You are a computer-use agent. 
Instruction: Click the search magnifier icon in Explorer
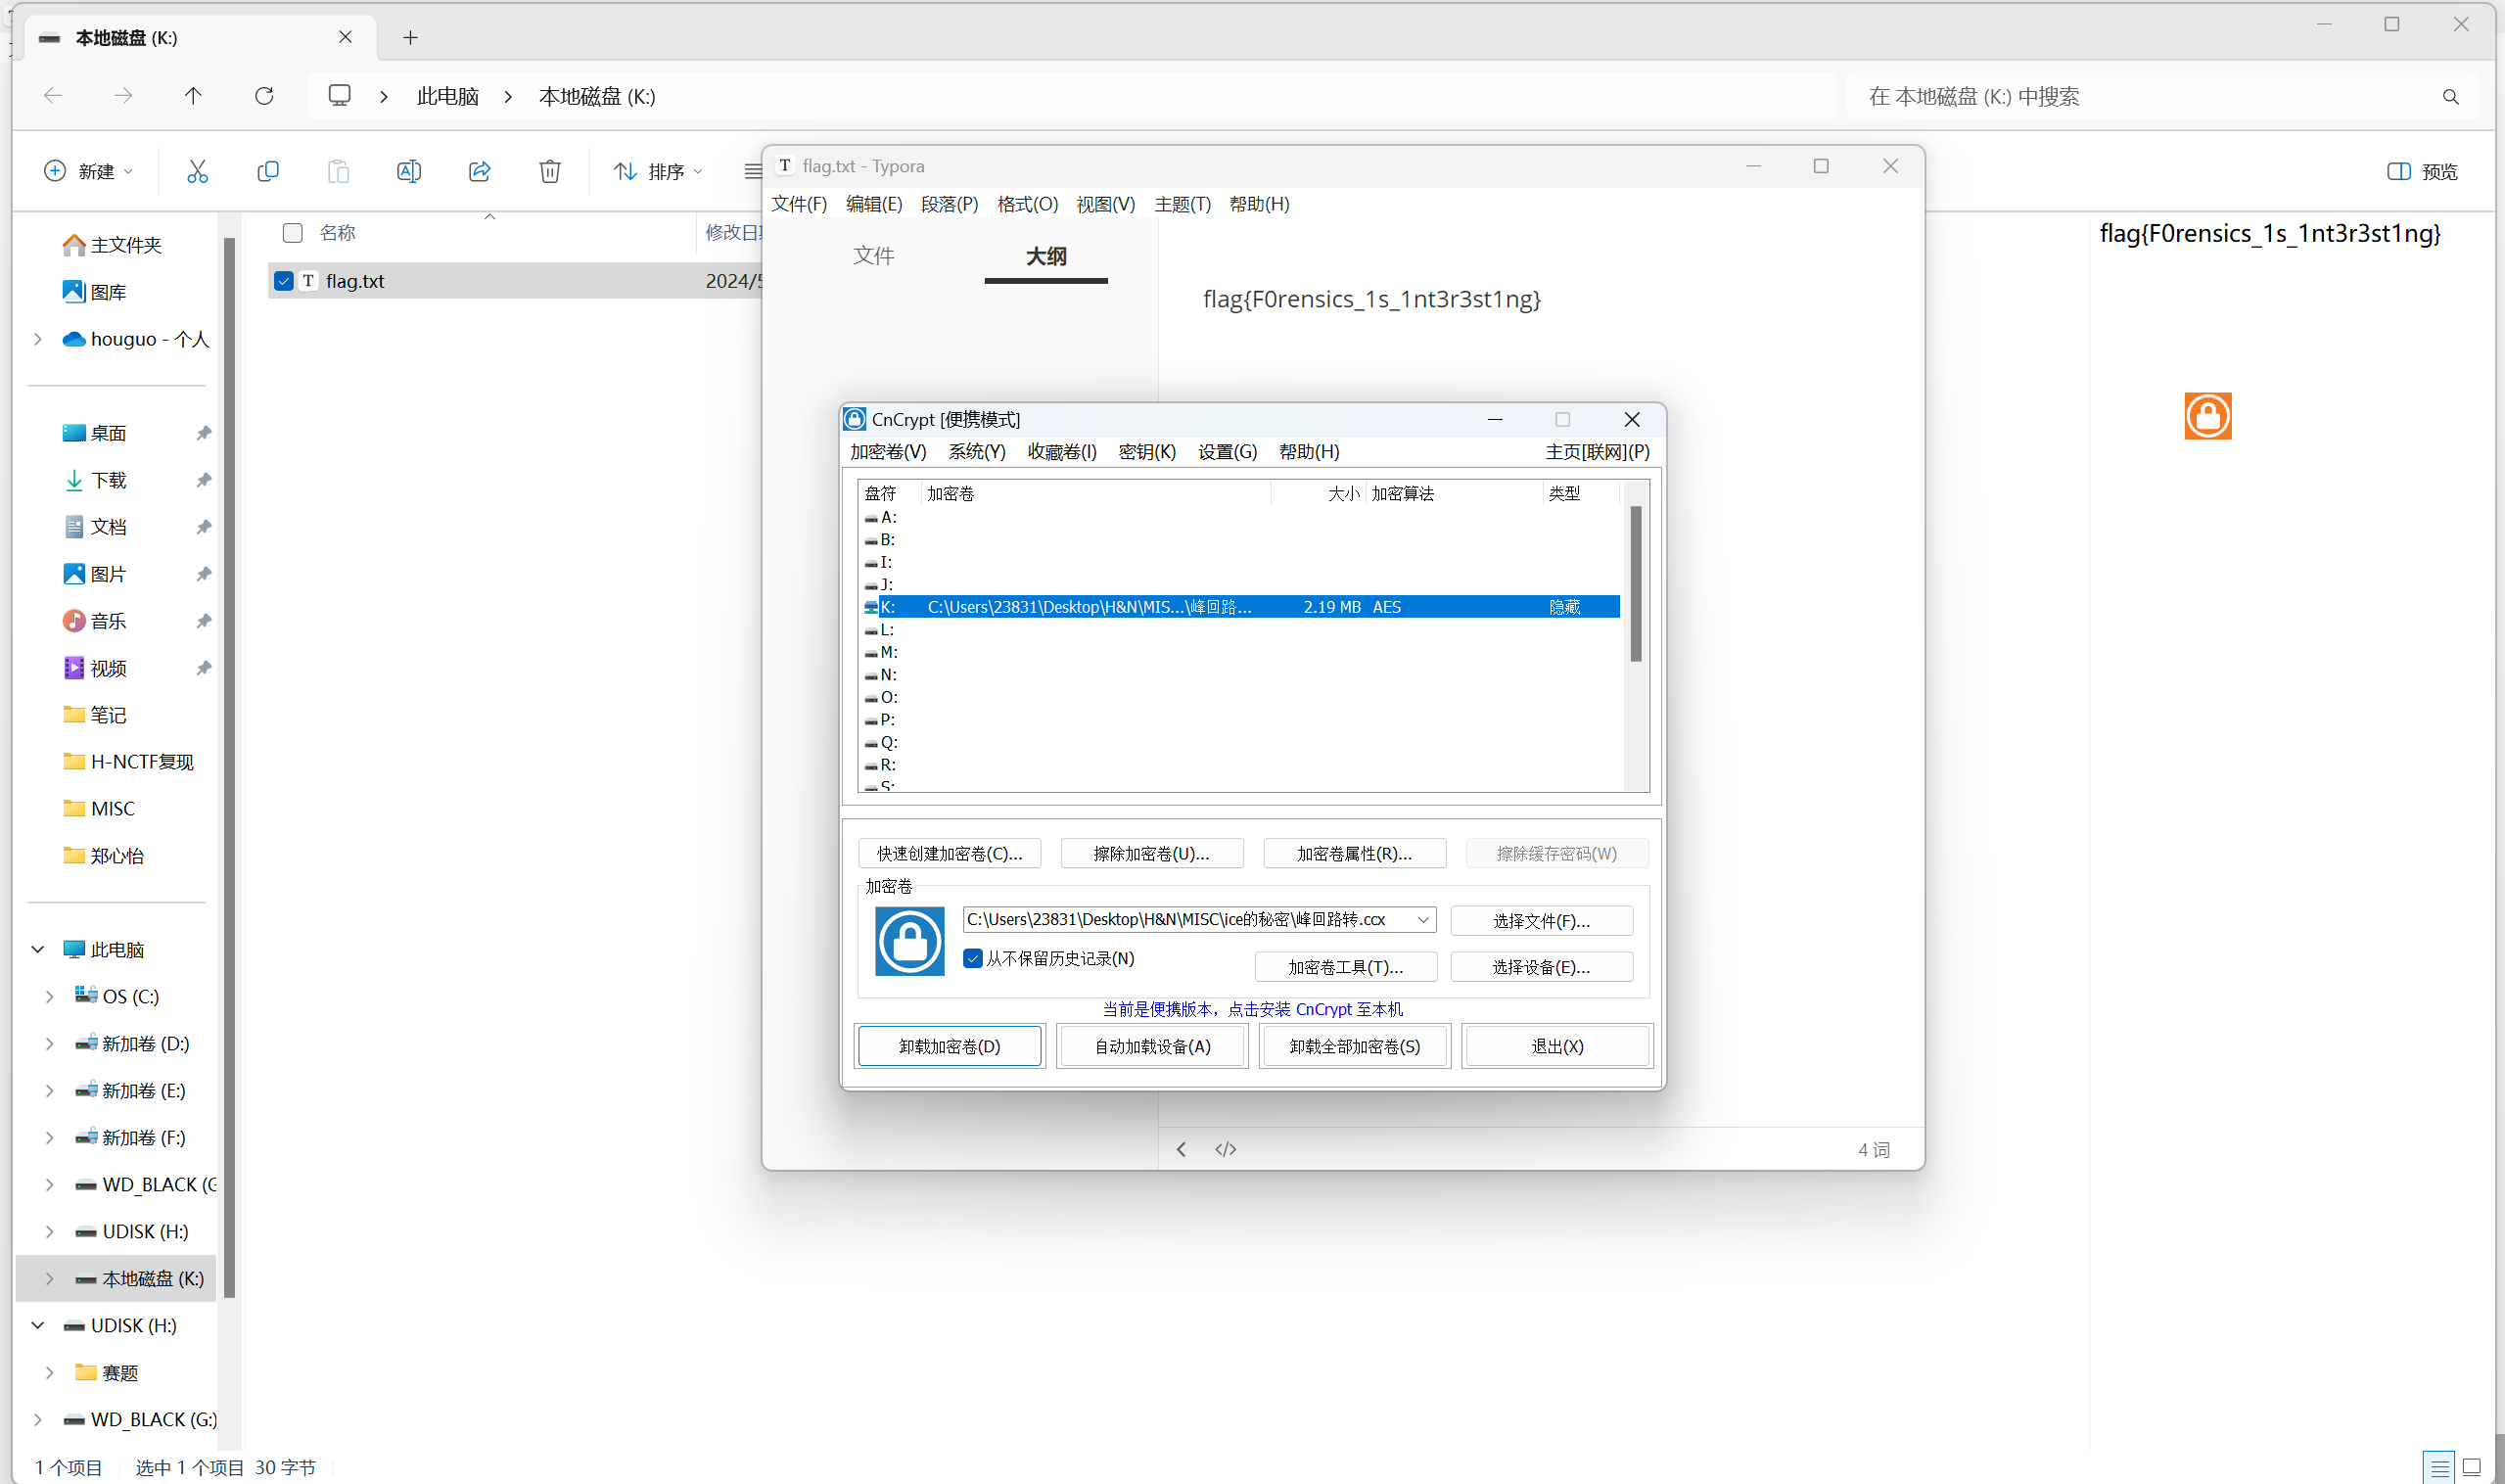click(2450, 97)
